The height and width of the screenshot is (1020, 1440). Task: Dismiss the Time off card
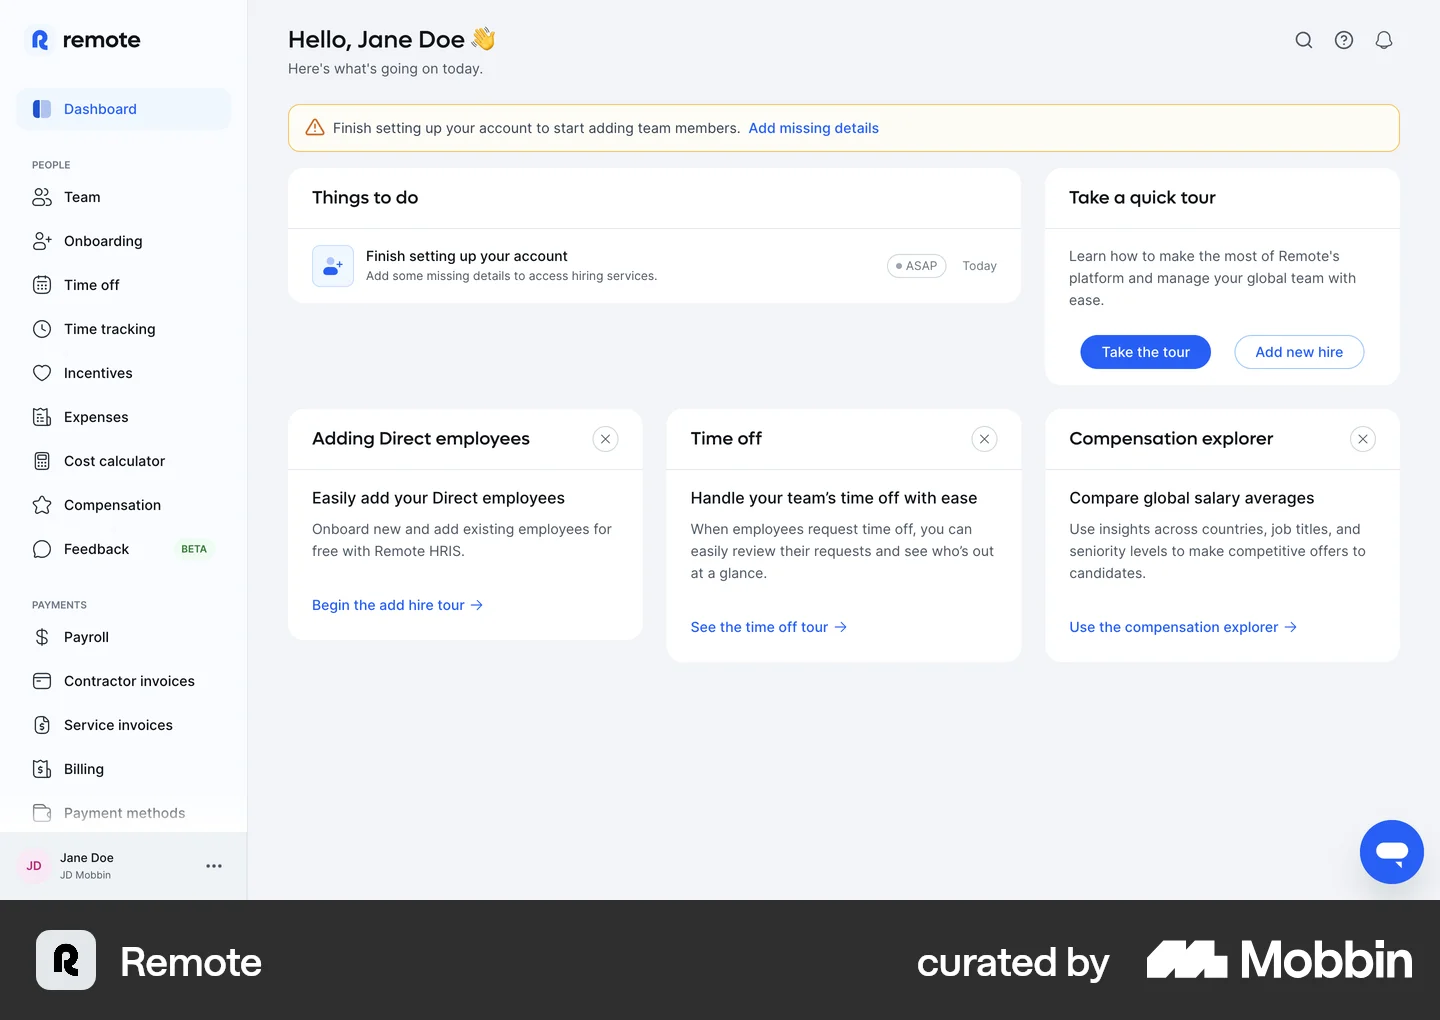click(x=984, y=439)
